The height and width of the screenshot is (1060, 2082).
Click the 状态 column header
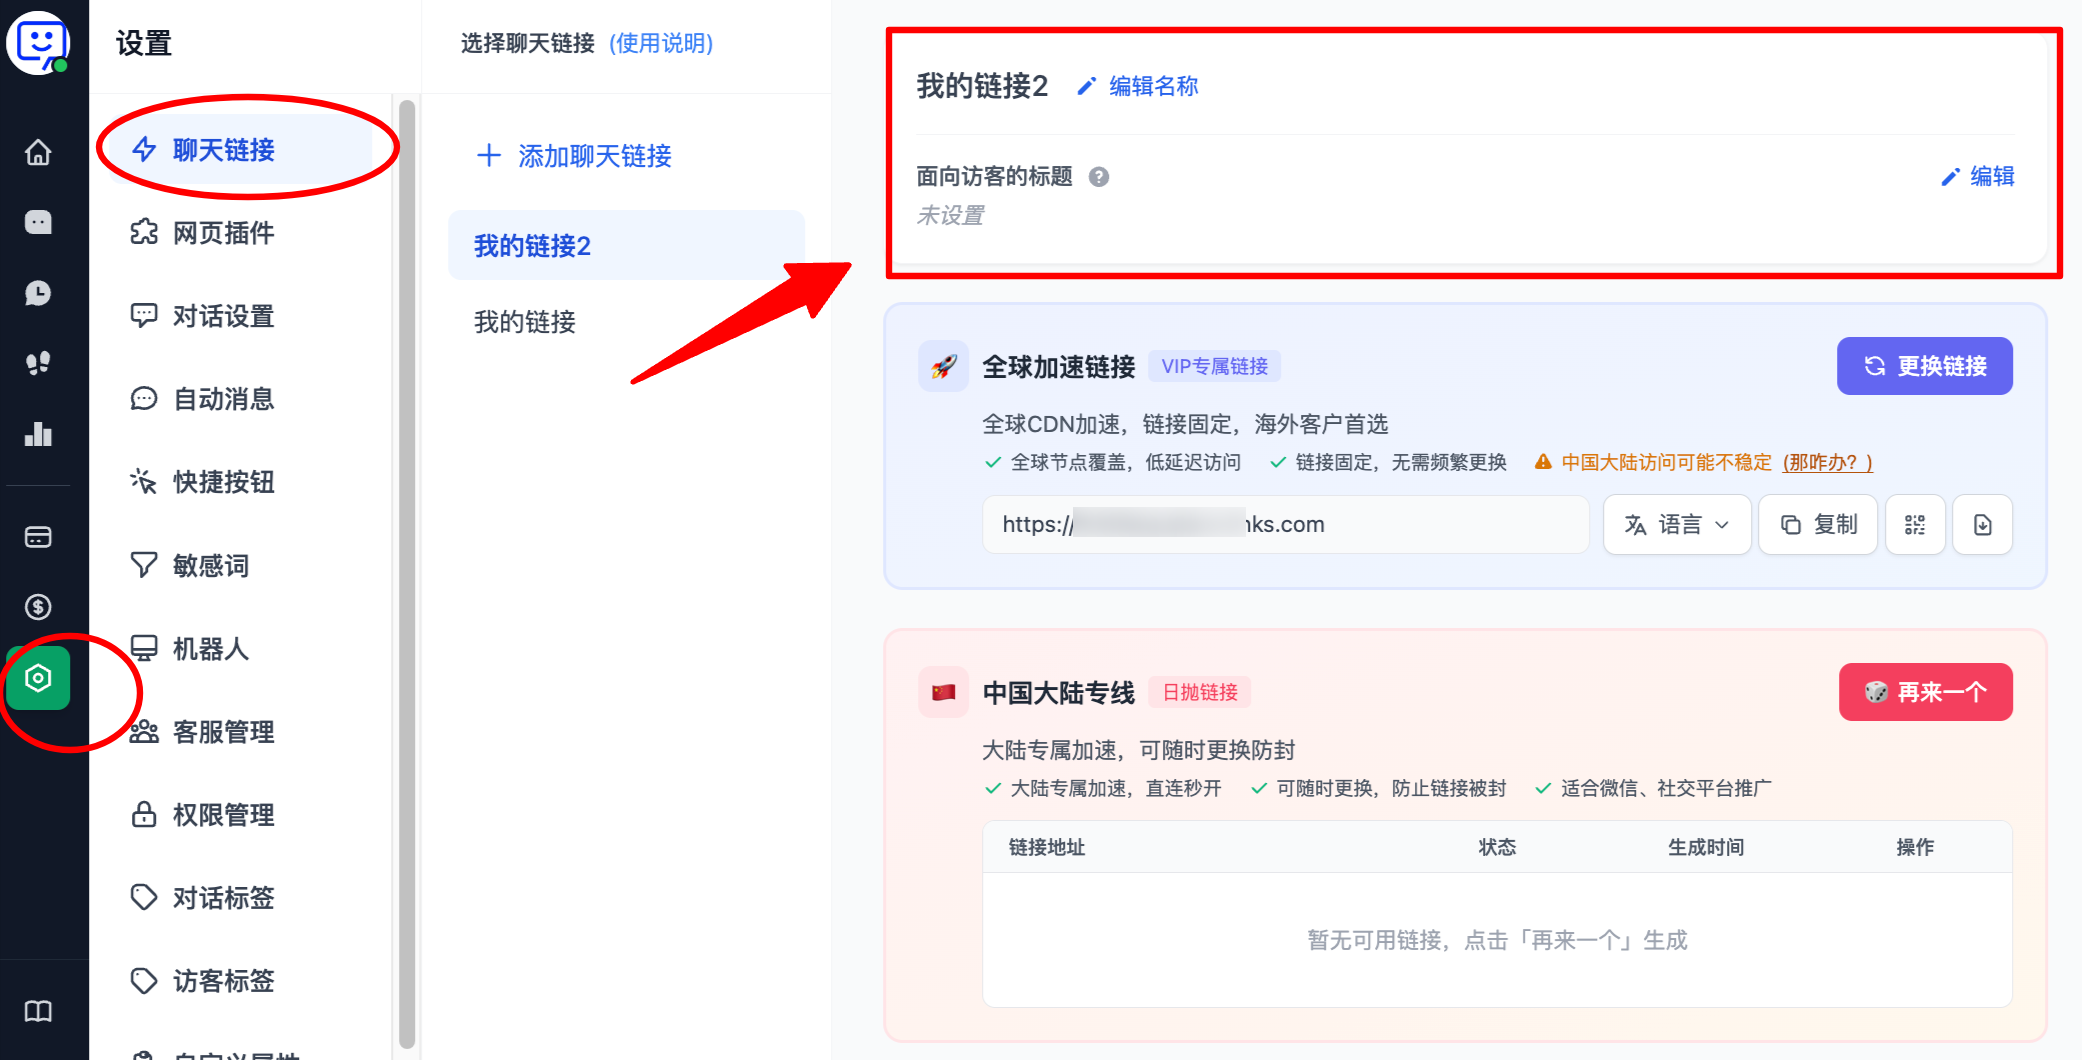[x=1497, y=847]
